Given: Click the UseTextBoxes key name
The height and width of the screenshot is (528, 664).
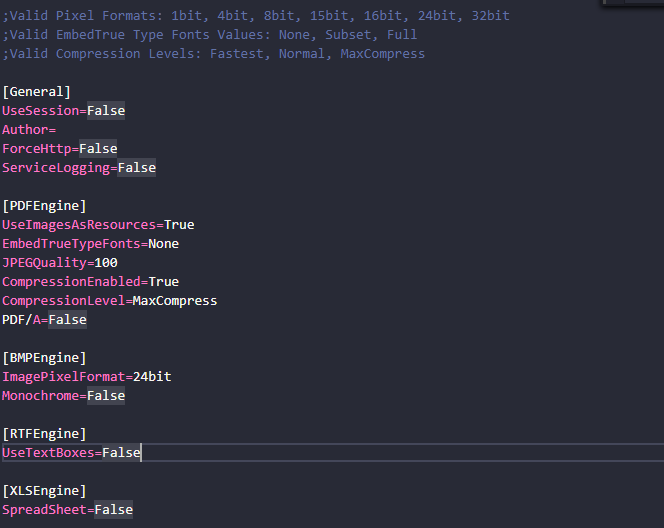Looking at the screenshot, I should coord(48,453).
